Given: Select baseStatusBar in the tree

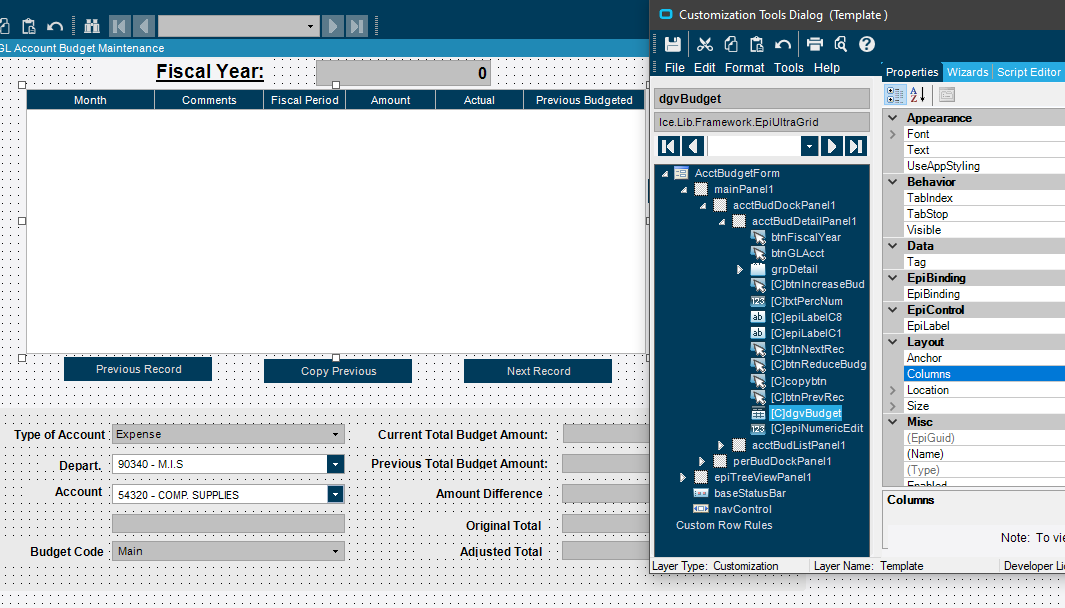Looking at the screenshot, I should (x=749, y=493).
